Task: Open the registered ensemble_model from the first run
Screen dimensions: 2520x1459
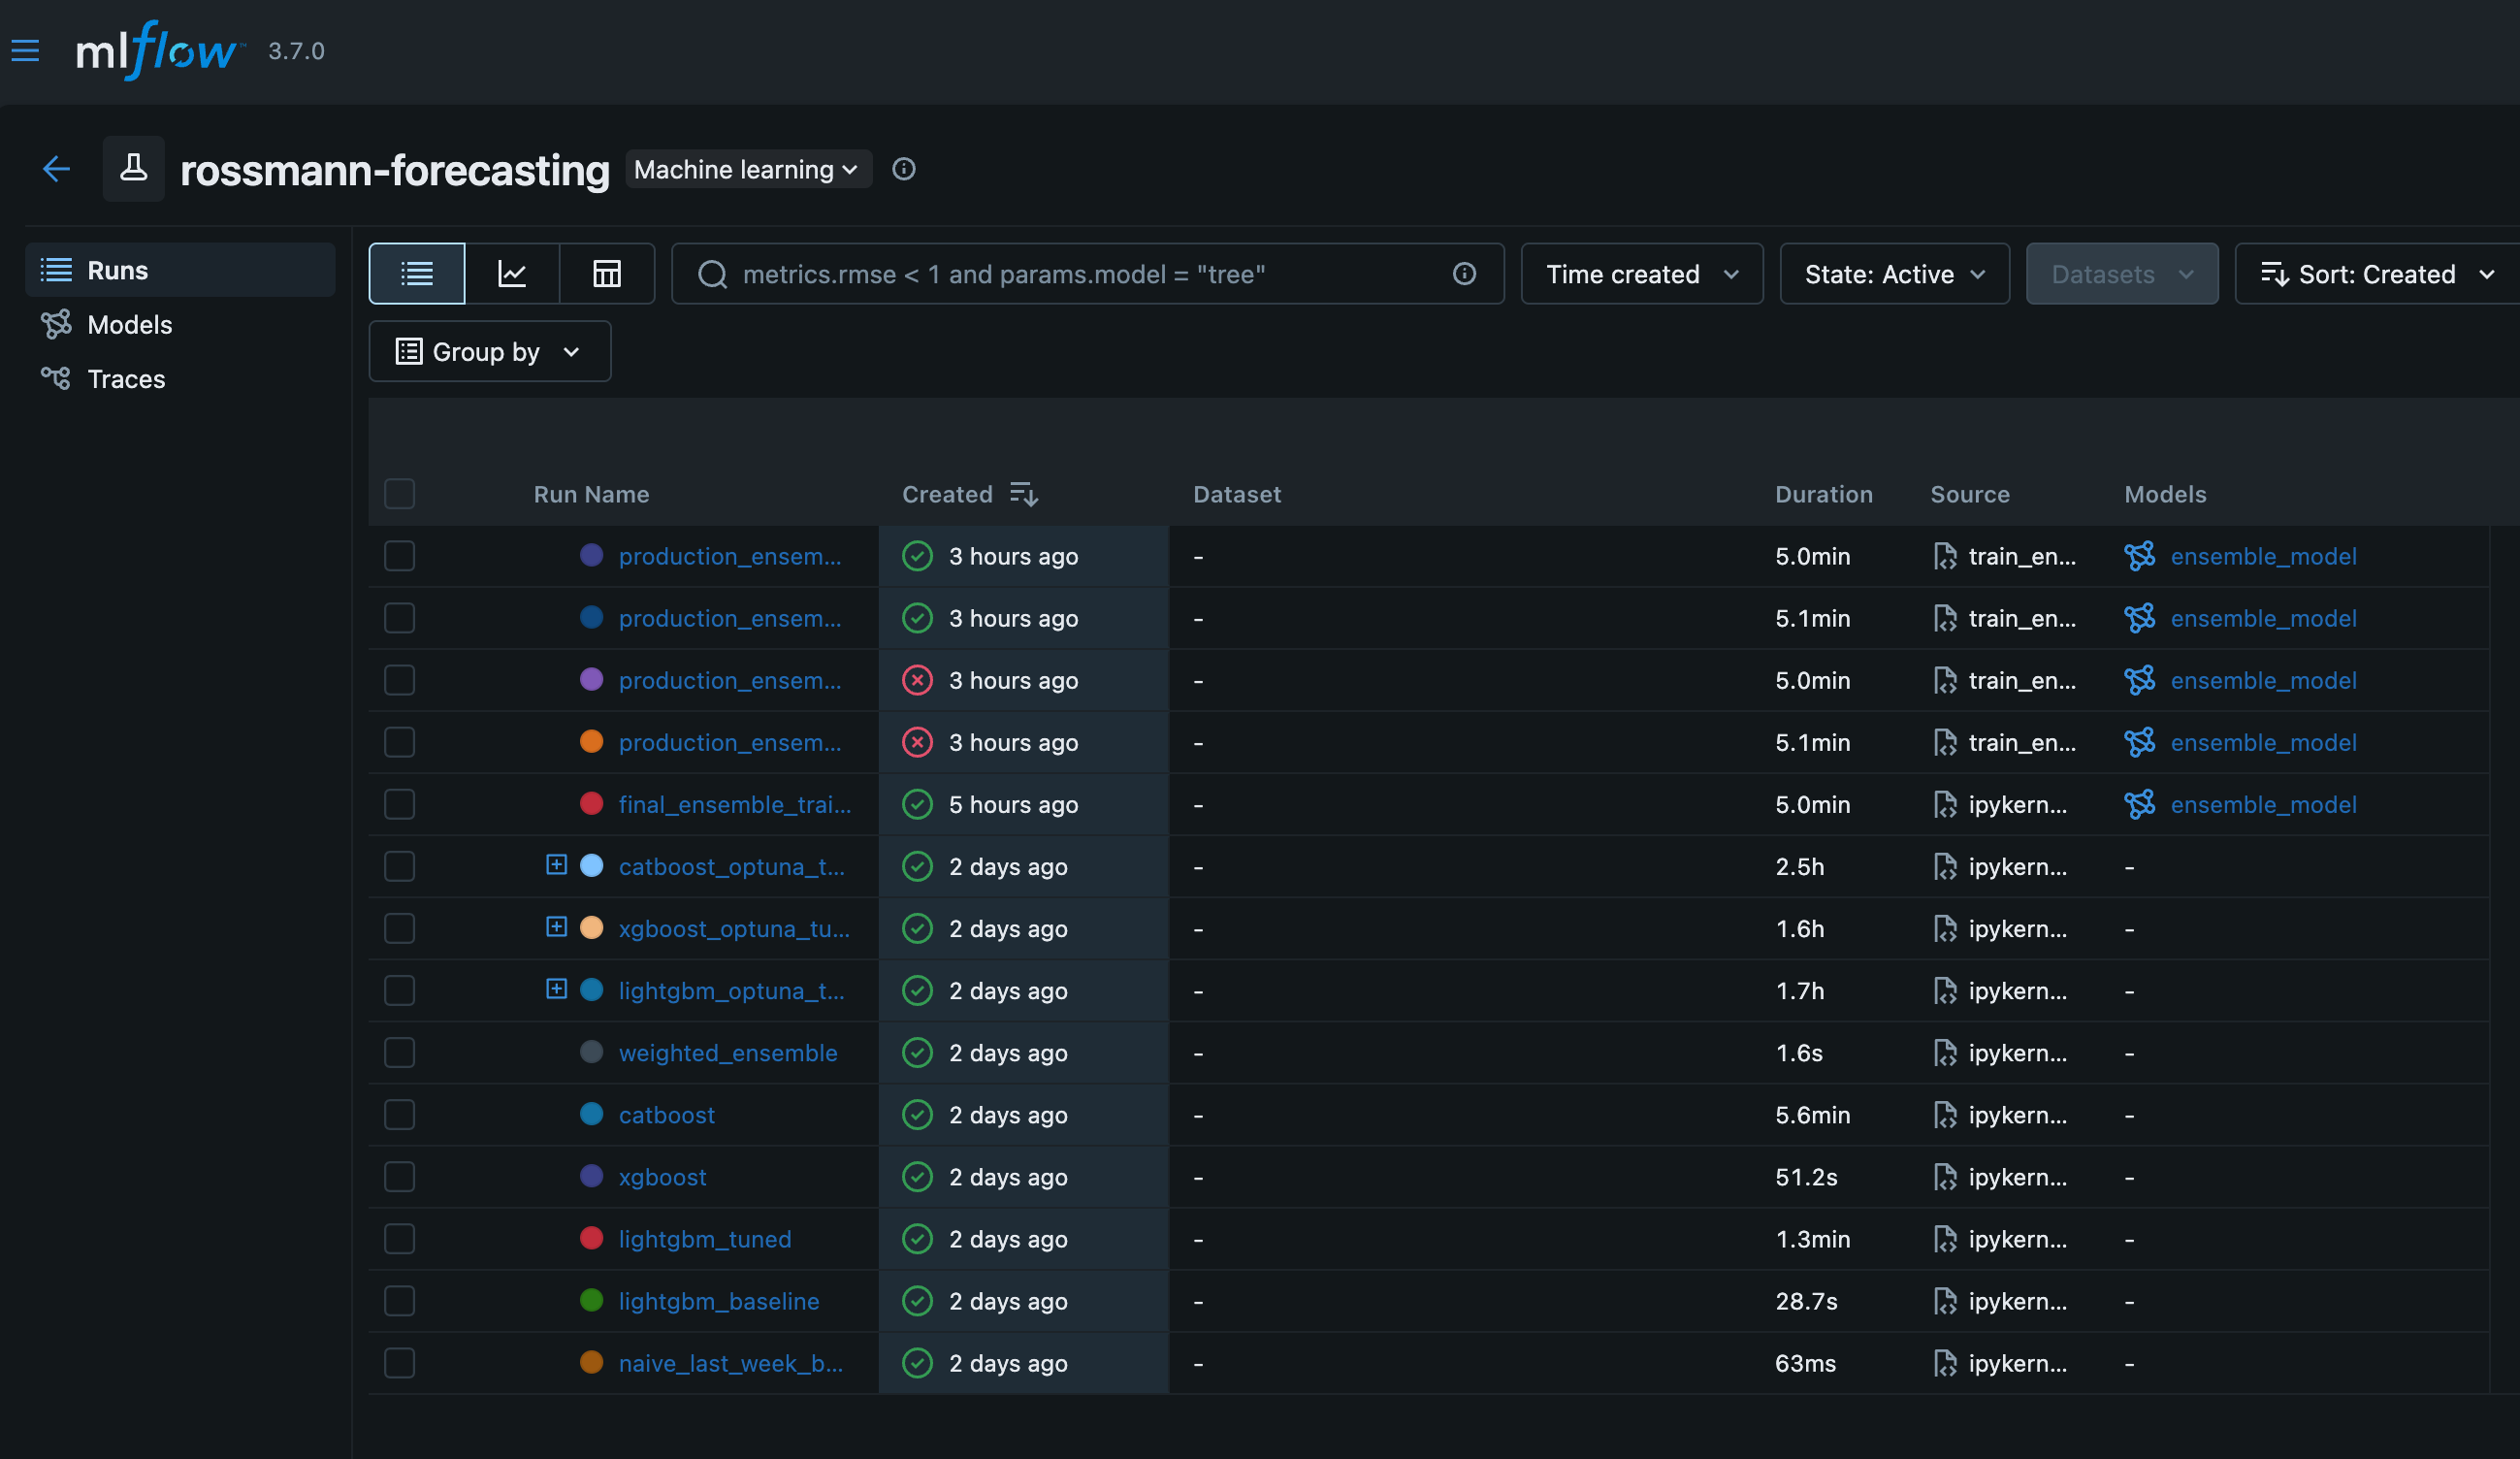Action: tap(2263, 556)
